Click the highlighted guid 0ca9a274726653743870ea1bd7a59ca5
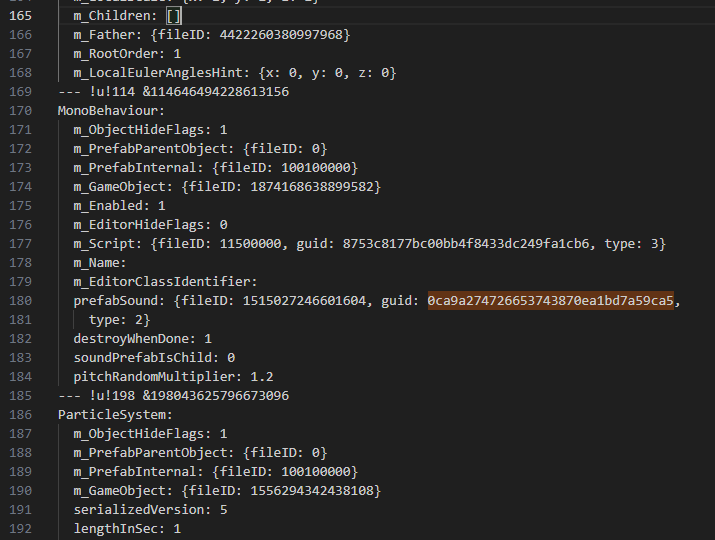The image size is (715, 540). tap(550, 300)
